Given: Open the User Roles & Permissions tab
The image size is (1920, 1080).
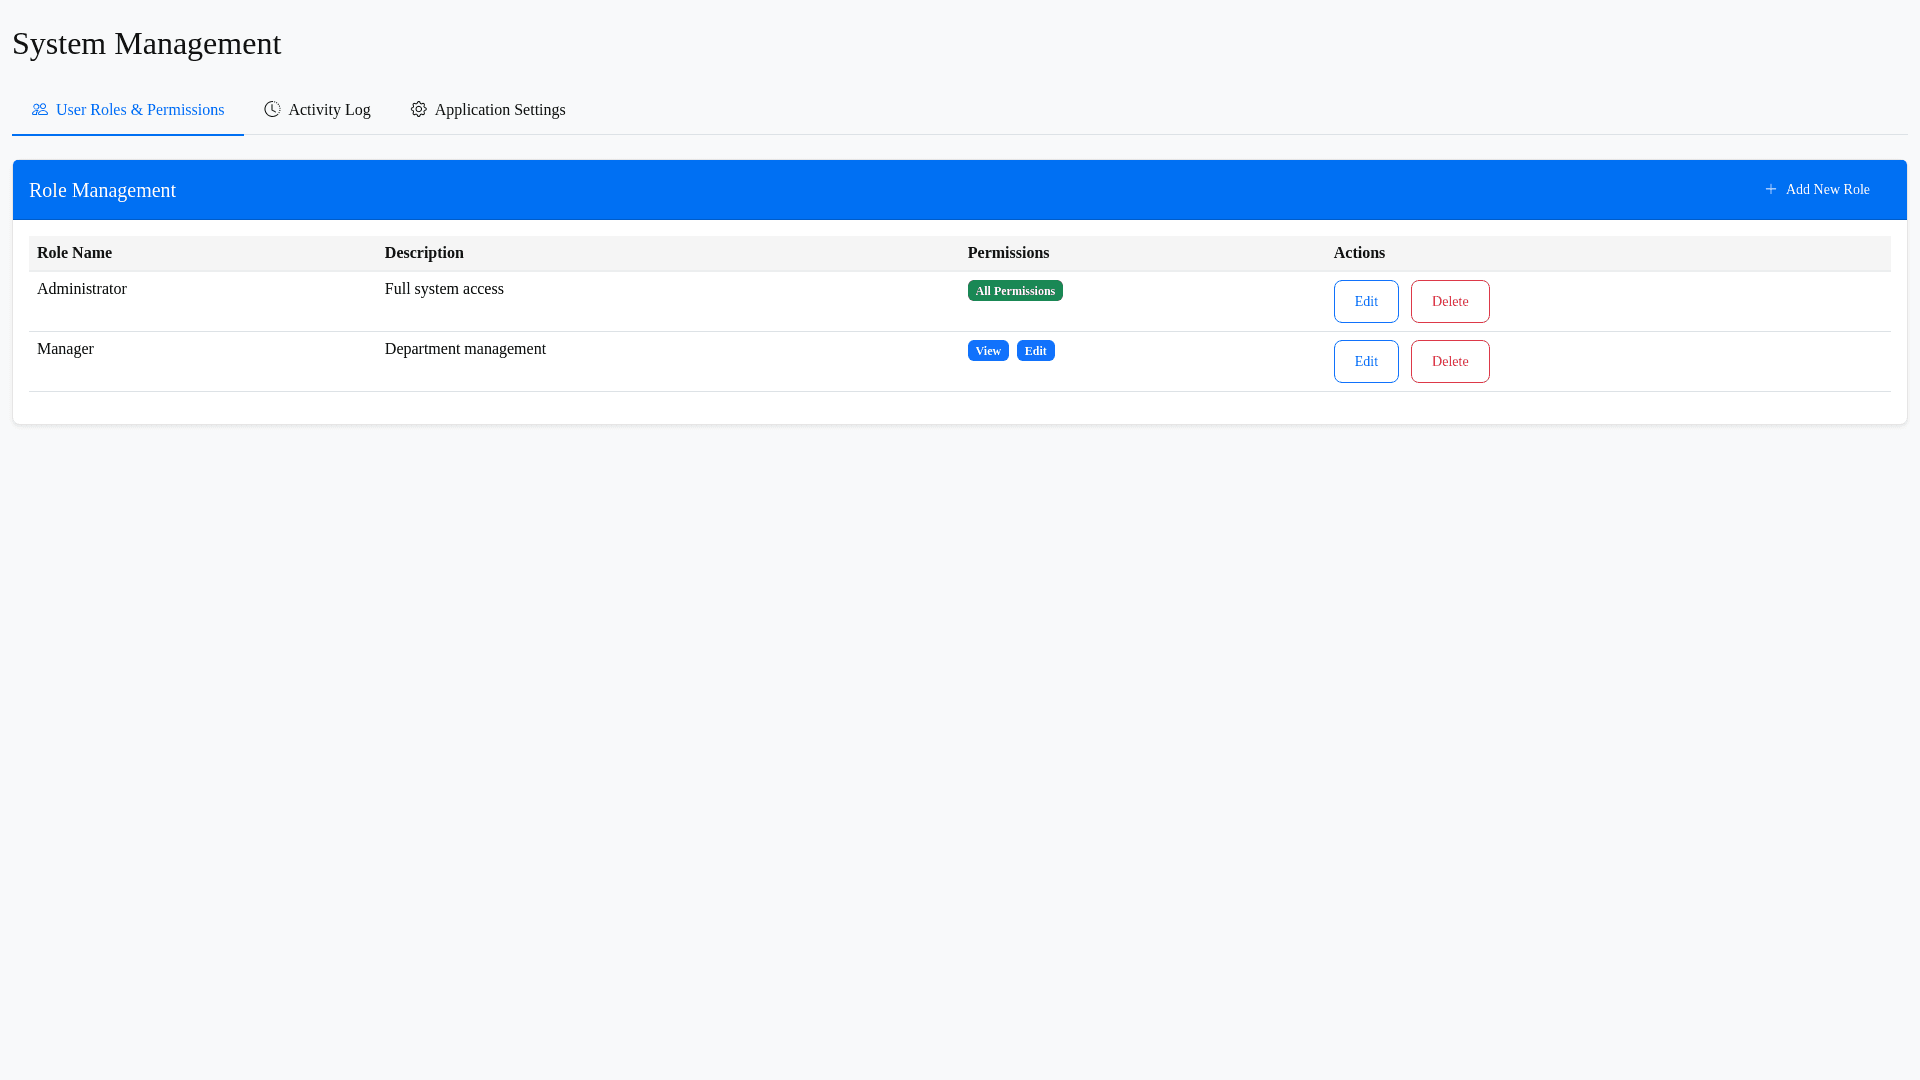Looking at the screenshot, I should pyautogui.click(x=140, y=110).
